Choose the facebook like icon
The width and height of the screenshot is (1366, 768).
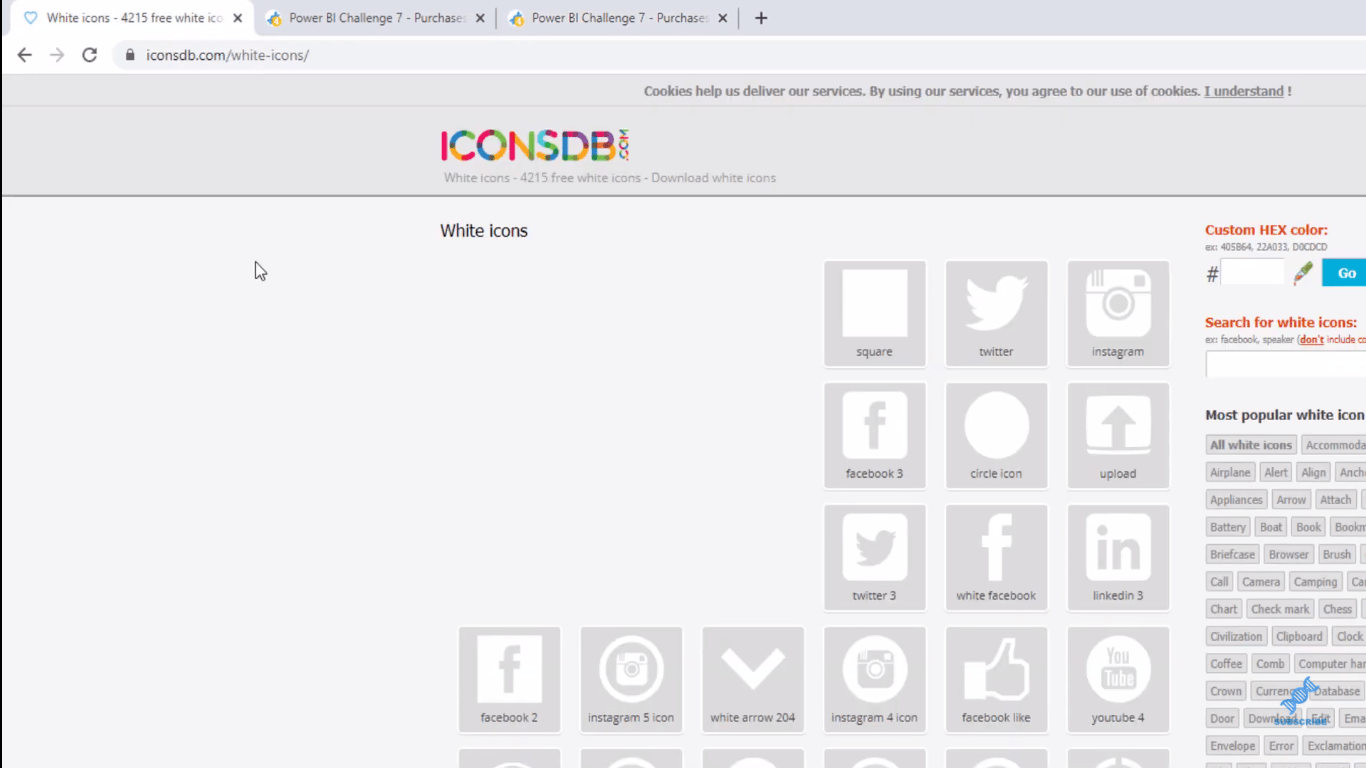[x=997, y=679]
